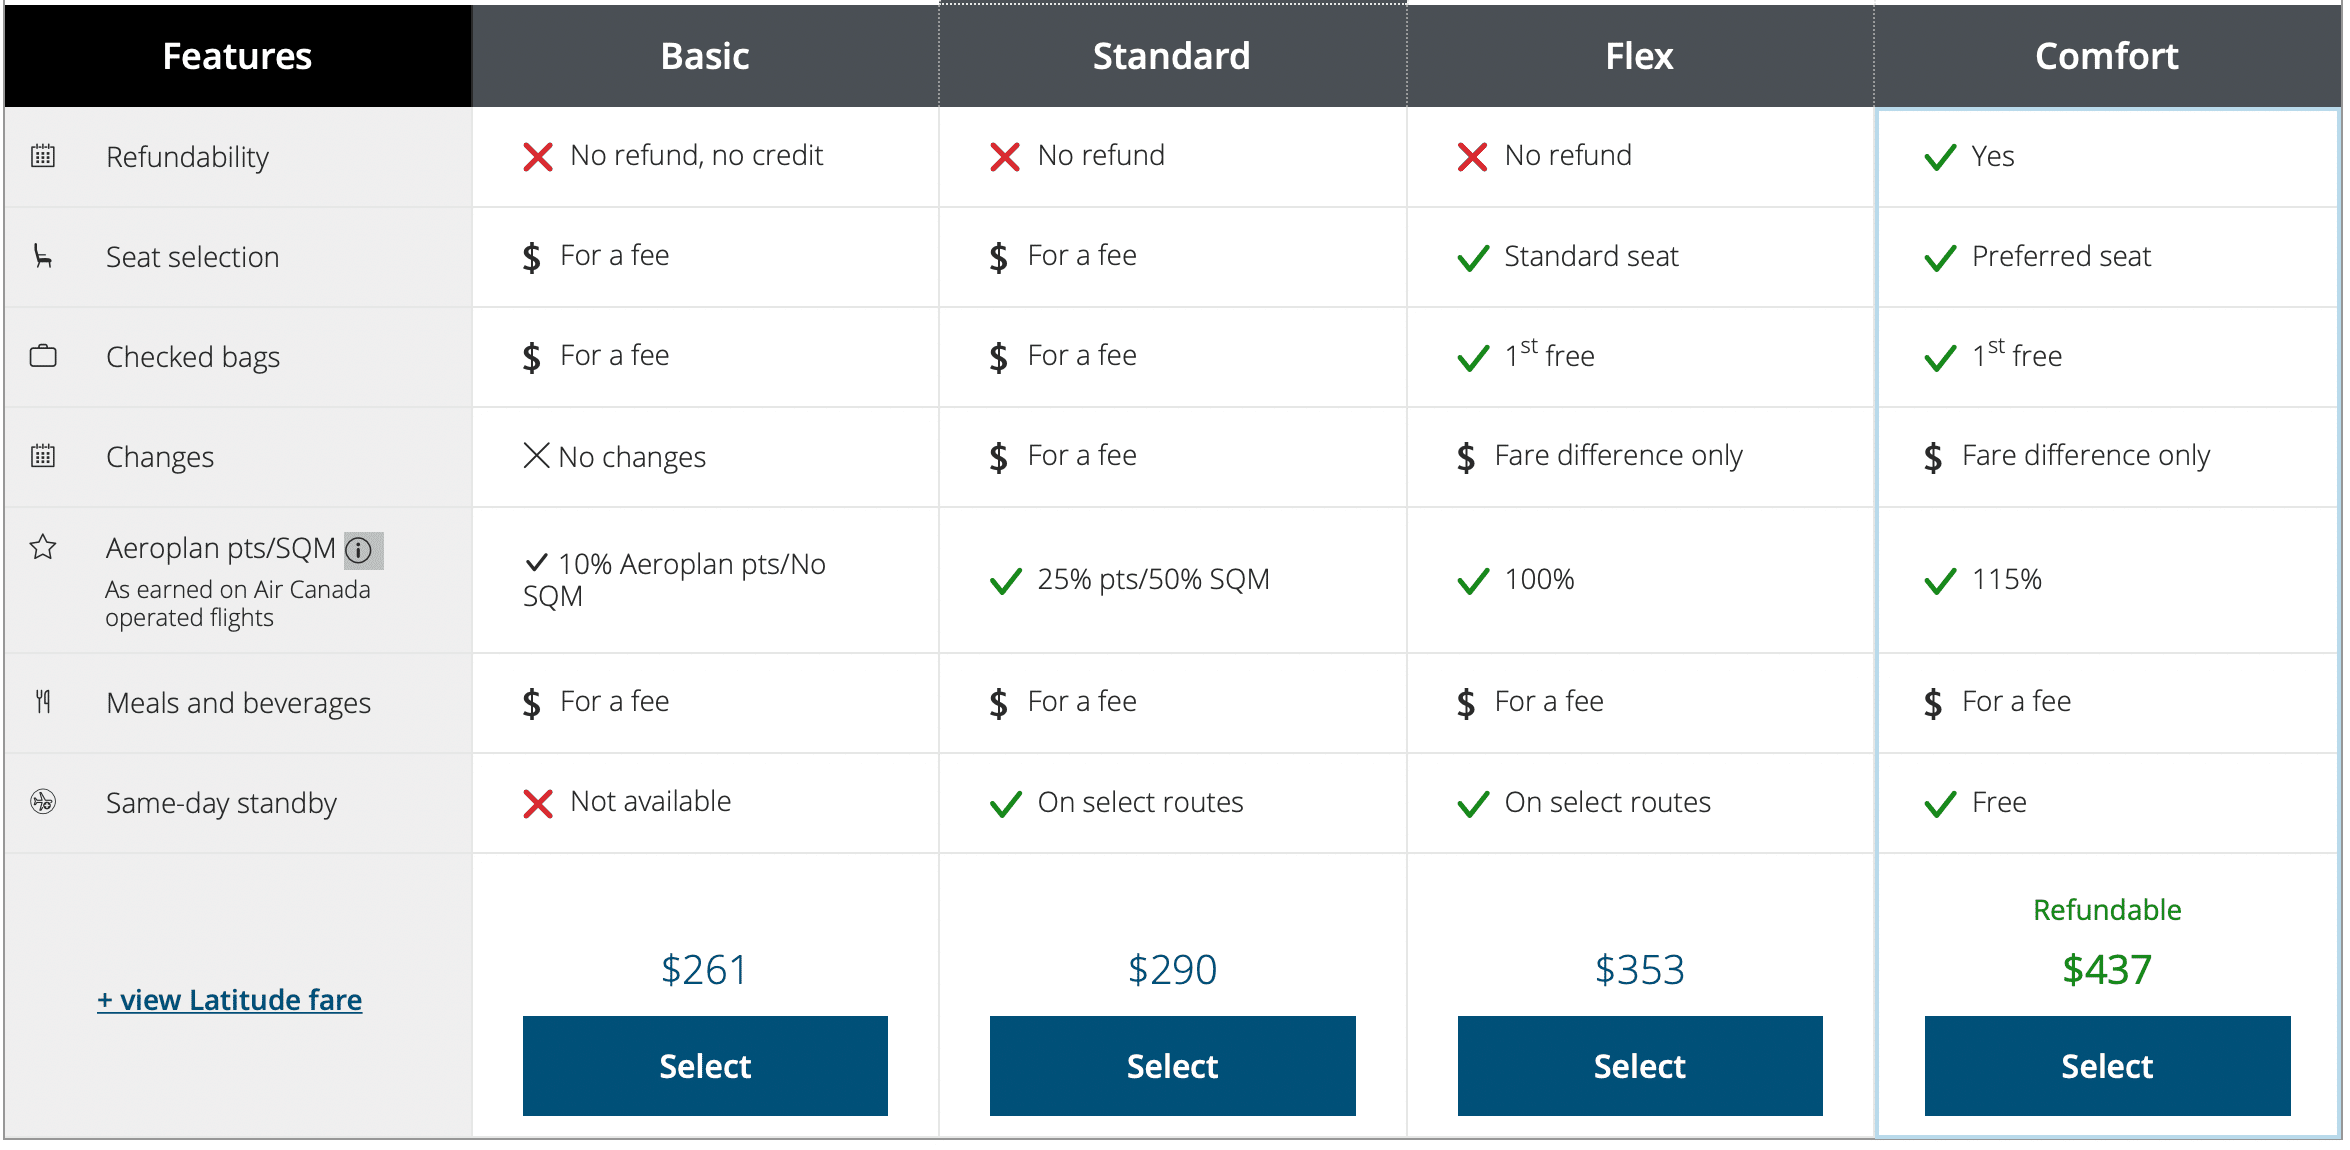Expand the view Latitude fare link

(x=229, y=1000)
